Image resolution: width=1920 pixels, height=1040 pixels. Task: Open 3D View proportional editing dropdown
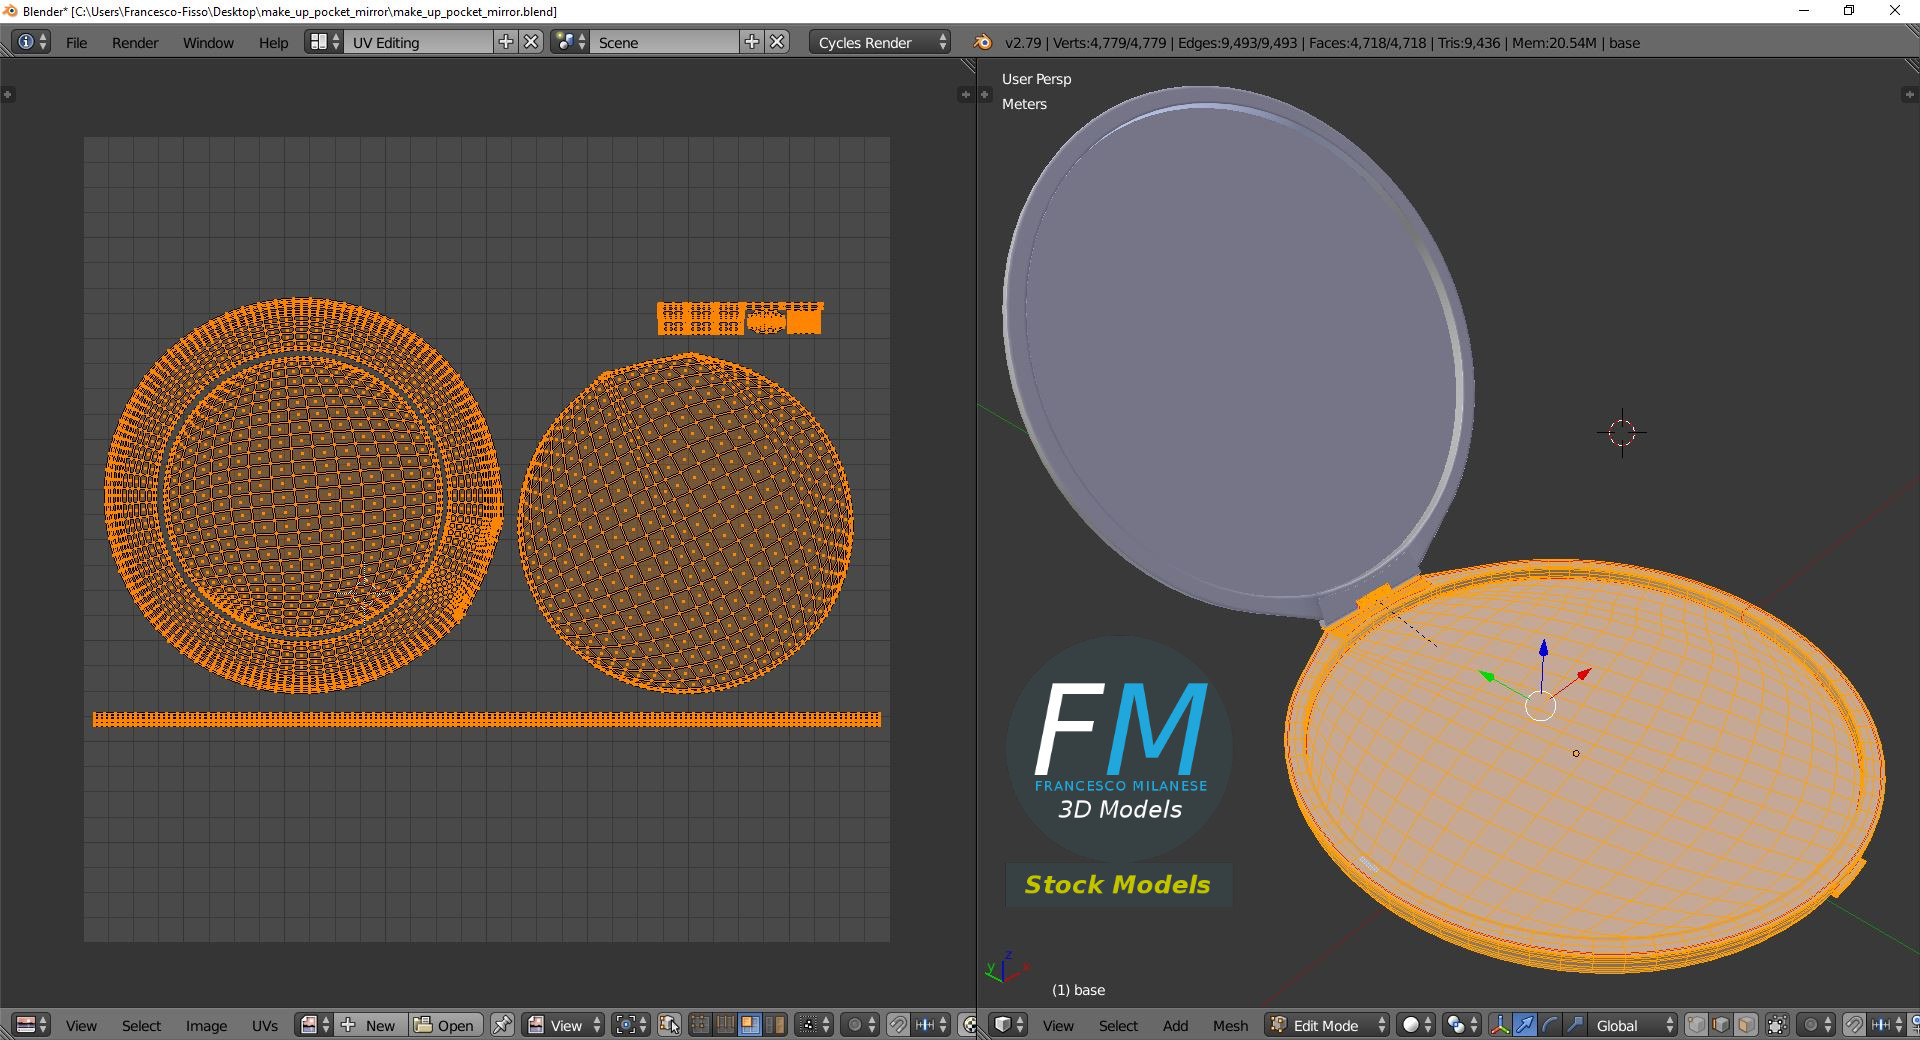pos(1816,1025)
